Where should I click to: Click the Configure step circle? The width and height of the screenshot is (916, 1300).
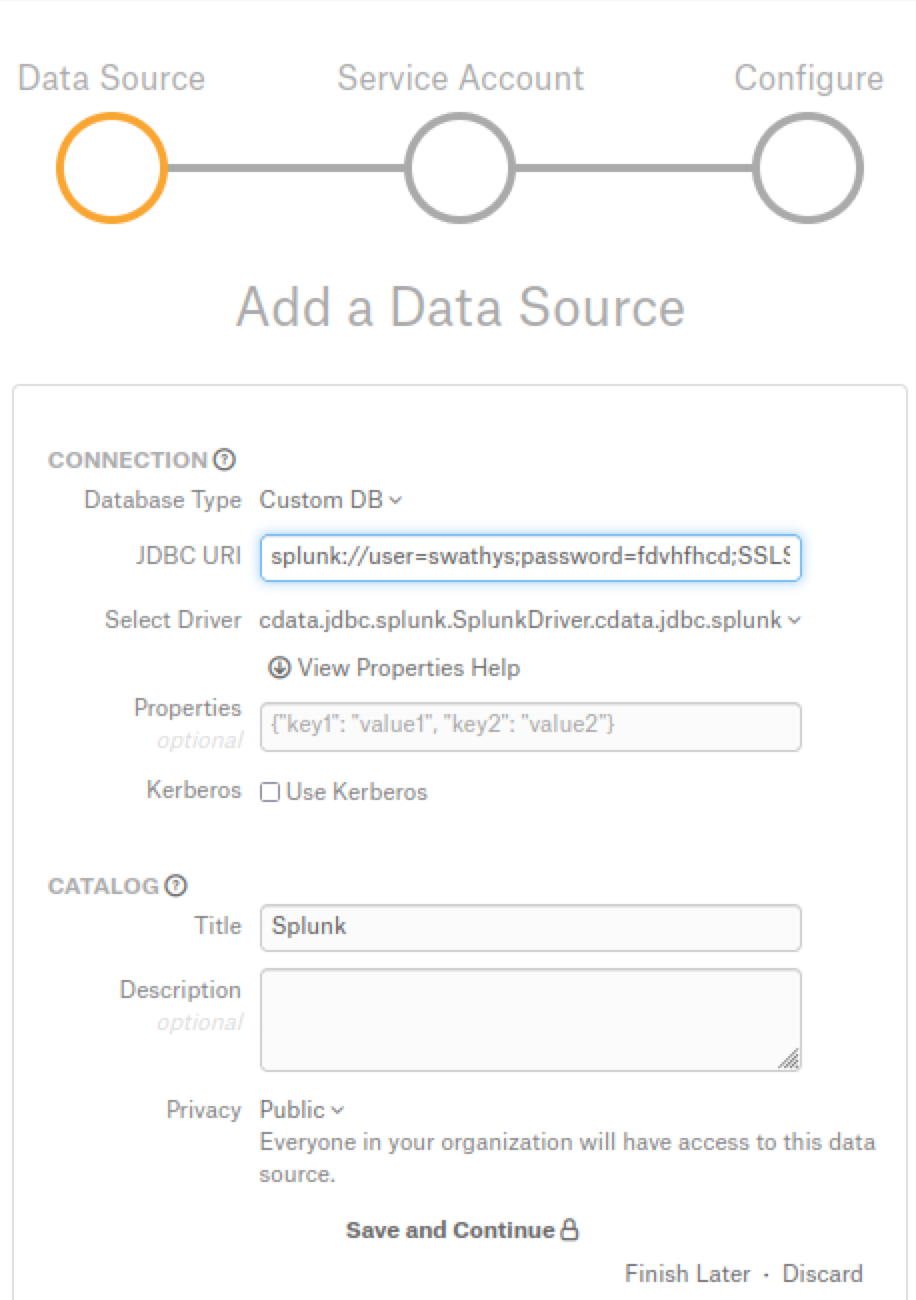pyautogui.click(x=808, y=167)
